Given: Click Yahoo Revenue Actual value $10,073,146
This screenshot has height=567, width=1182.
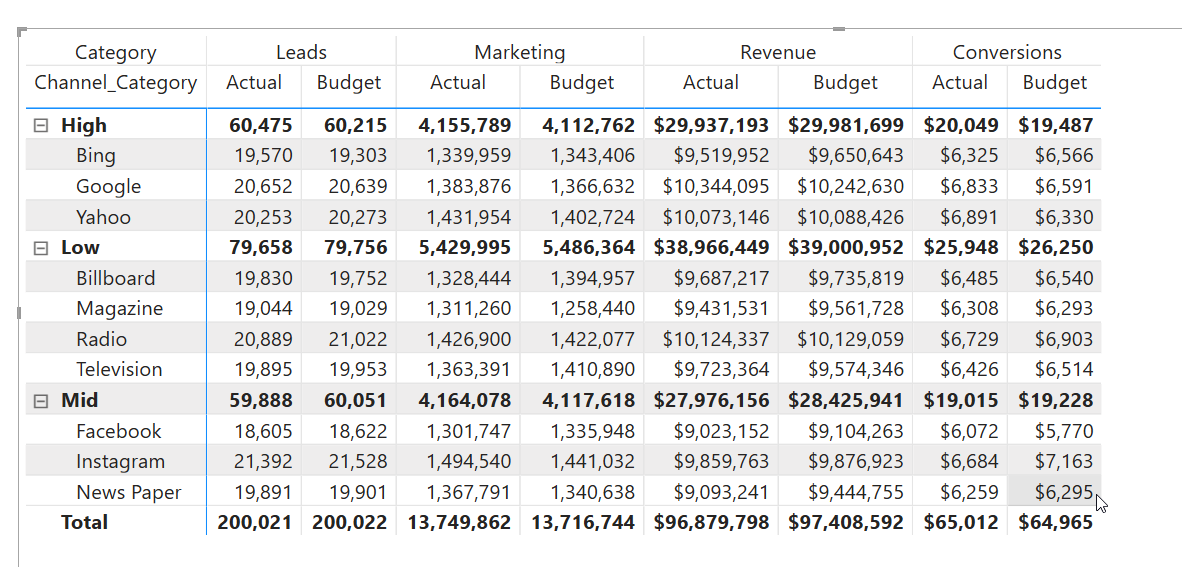Looking at the screenshot, I should pos(716,217).
